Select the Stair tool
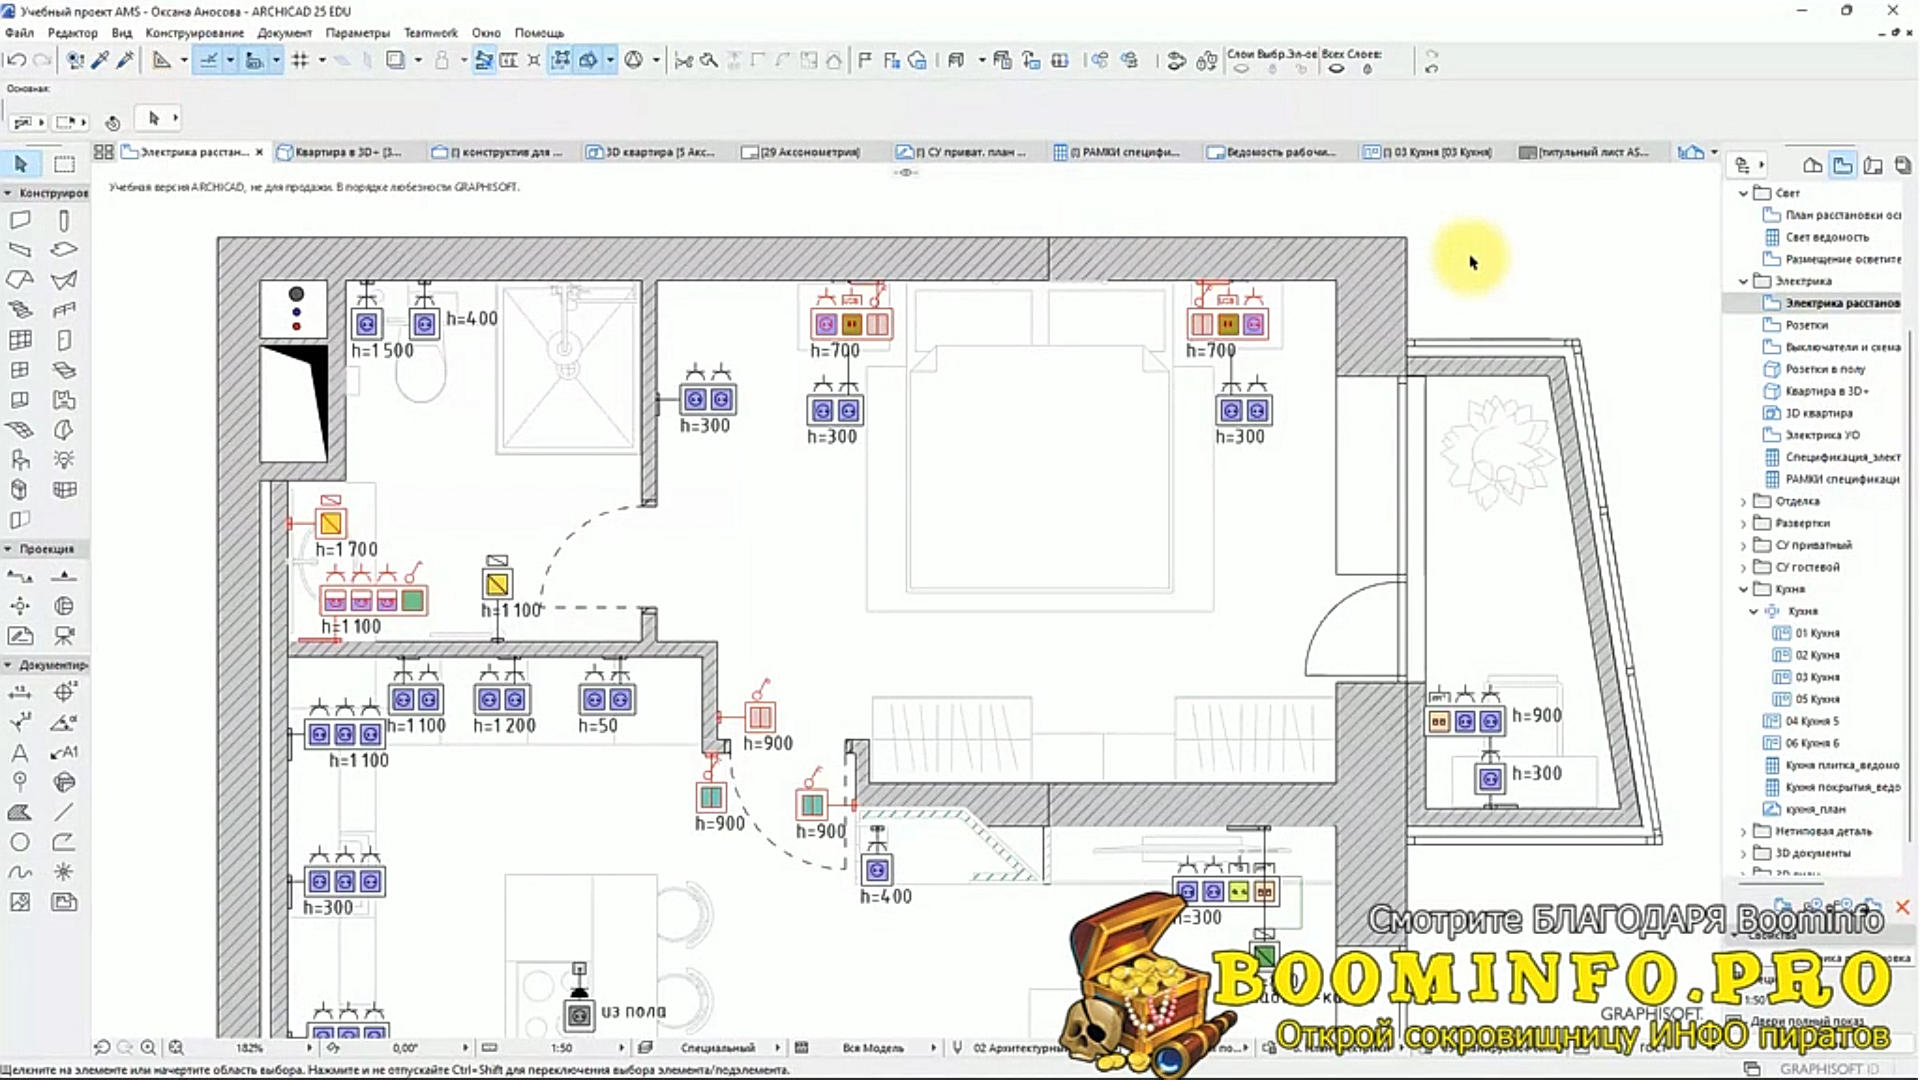 (20, 310)
